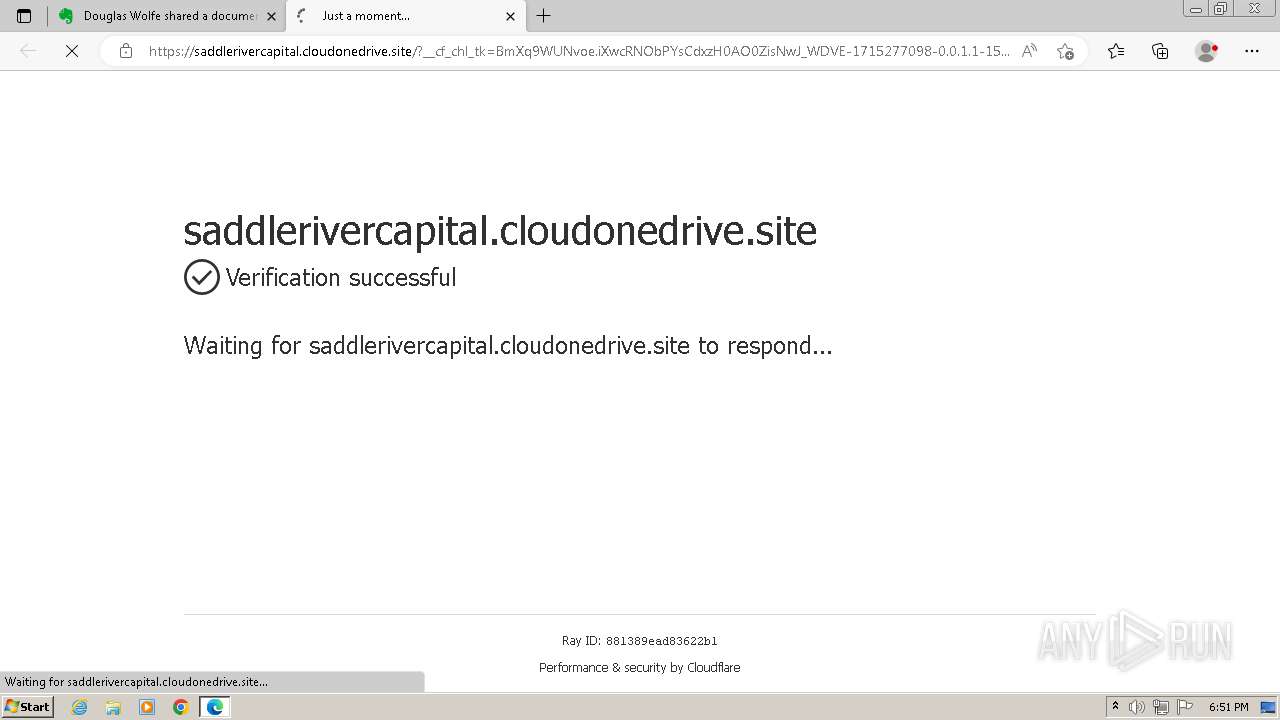Click the address bar URL

pyautogui.click(x=578, y=51)
